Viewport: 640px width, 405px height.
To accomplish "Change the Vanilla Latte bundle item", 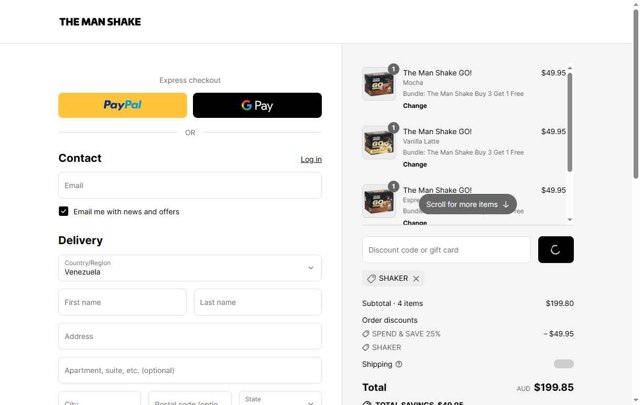I will (x=415, y=165).
